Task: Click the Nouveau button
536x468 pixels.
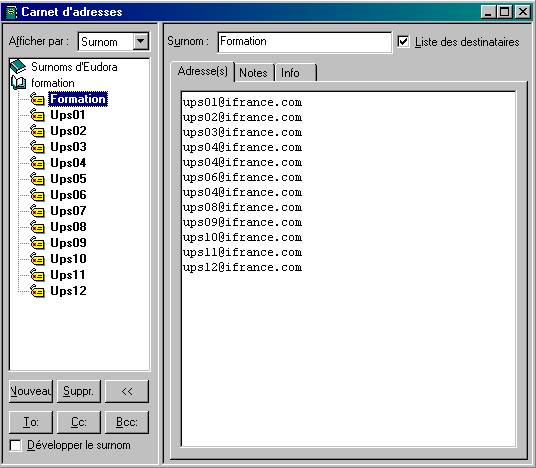Action: (x=31, y=391)
